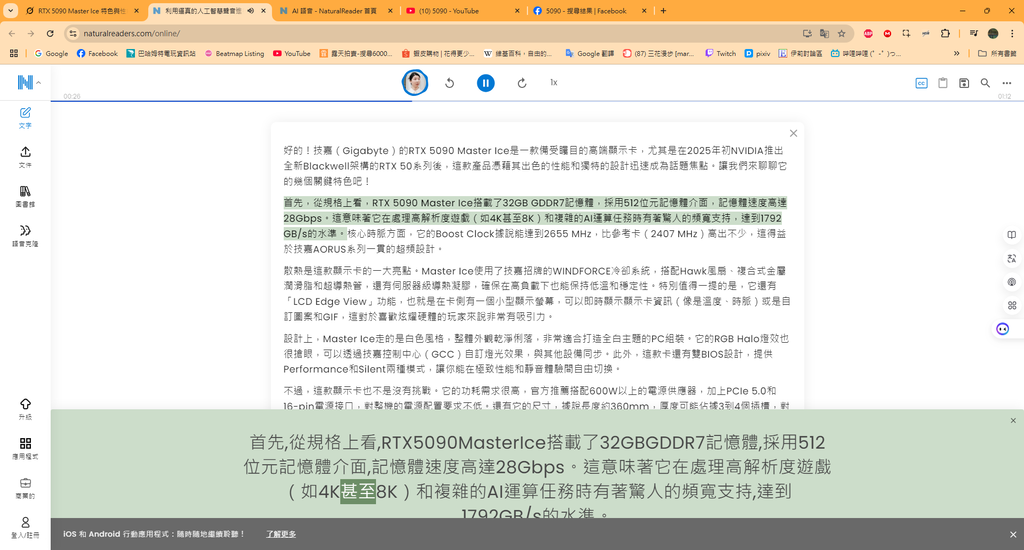Click the browser back arrow
This screenshot has width=1024, height=550.
[12, 33]
